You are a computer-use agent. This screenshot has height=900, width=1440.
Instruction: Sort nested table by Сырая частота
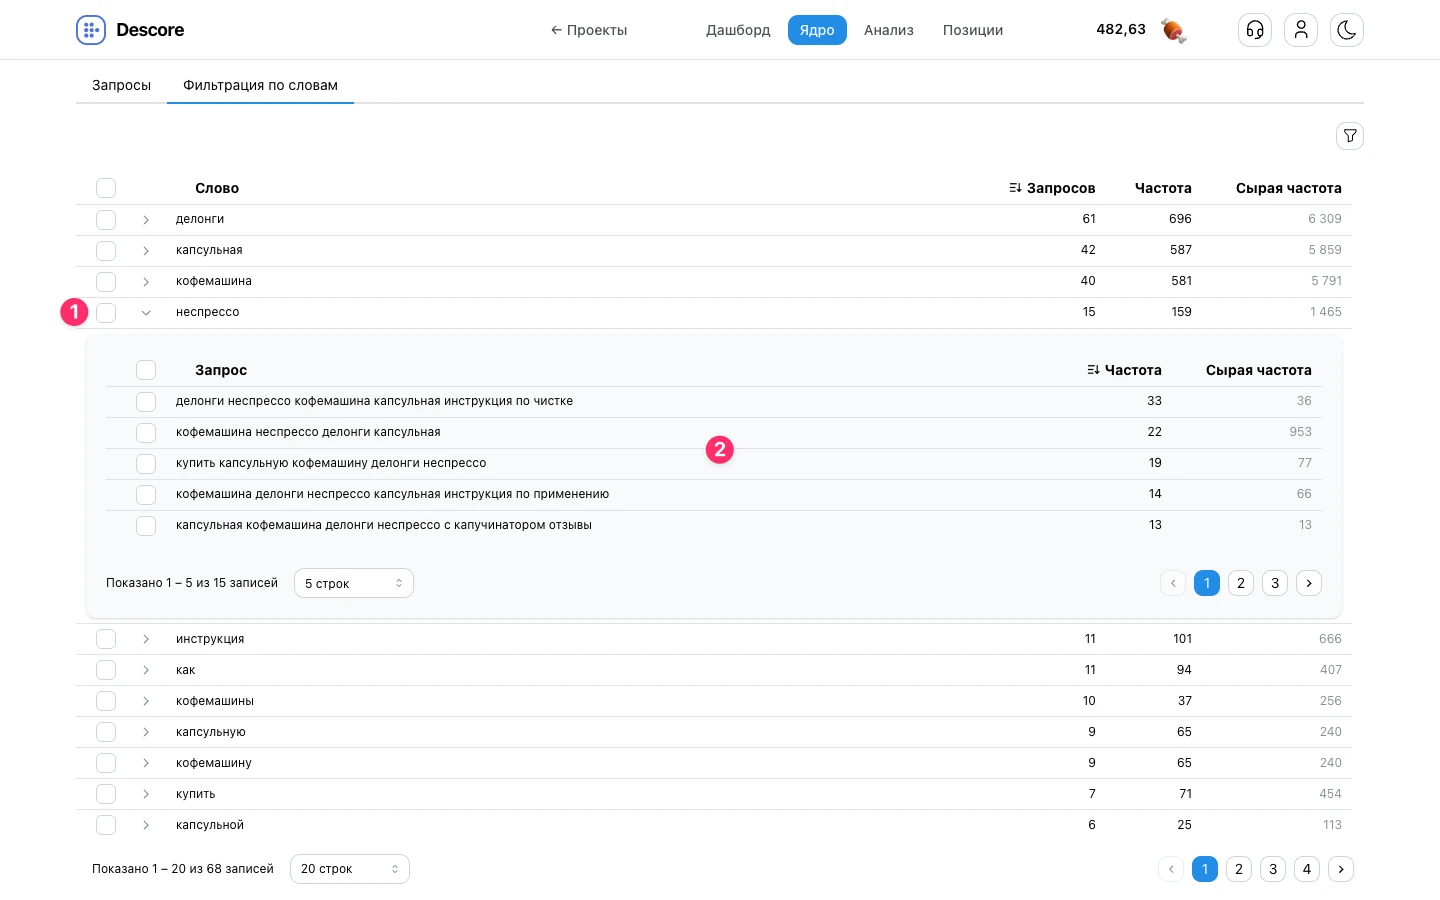point(1259,370)
